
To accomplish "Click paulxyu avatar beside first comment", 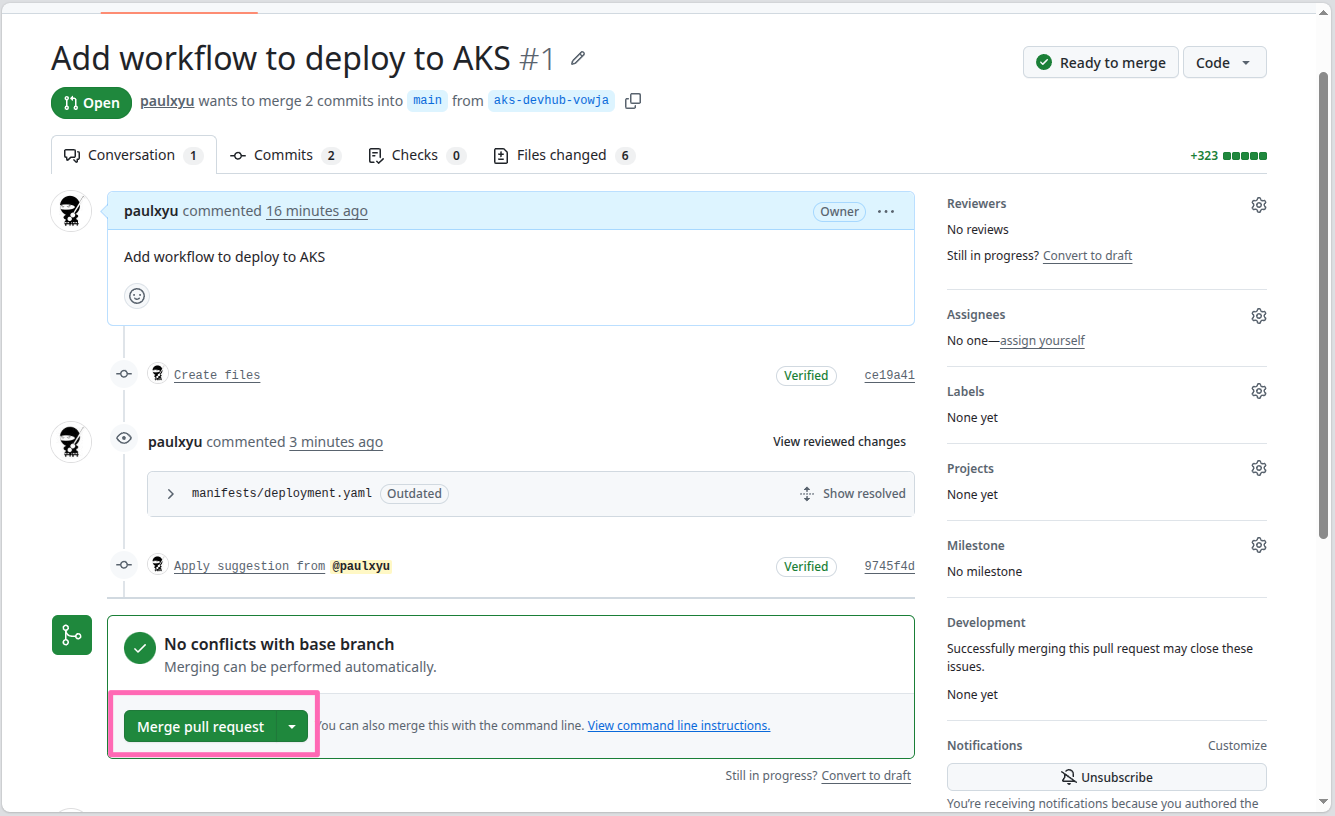I will click(x=71, y=212).
